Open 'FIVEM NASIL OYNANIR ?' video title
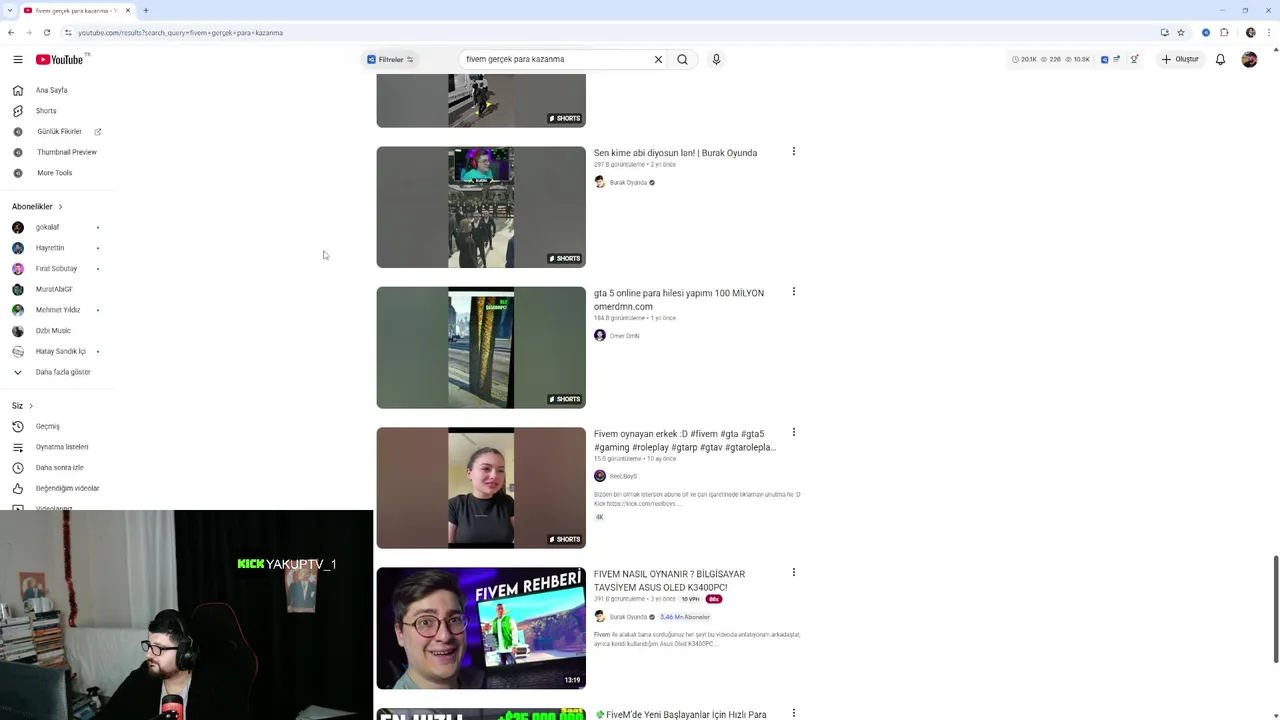Image resolution: width=1280 pixels, height=720 pixels. click(x=669, y=581)
